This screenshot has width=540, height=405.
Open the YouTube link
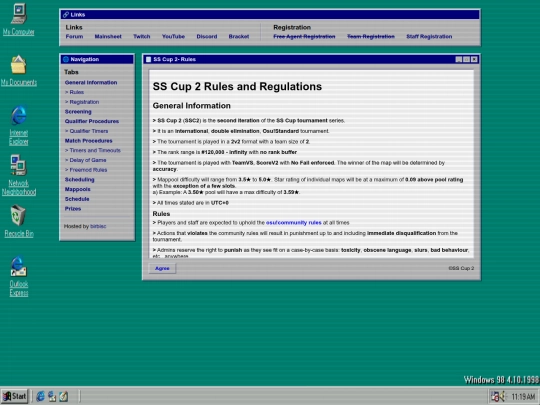[x=173, y=37]
